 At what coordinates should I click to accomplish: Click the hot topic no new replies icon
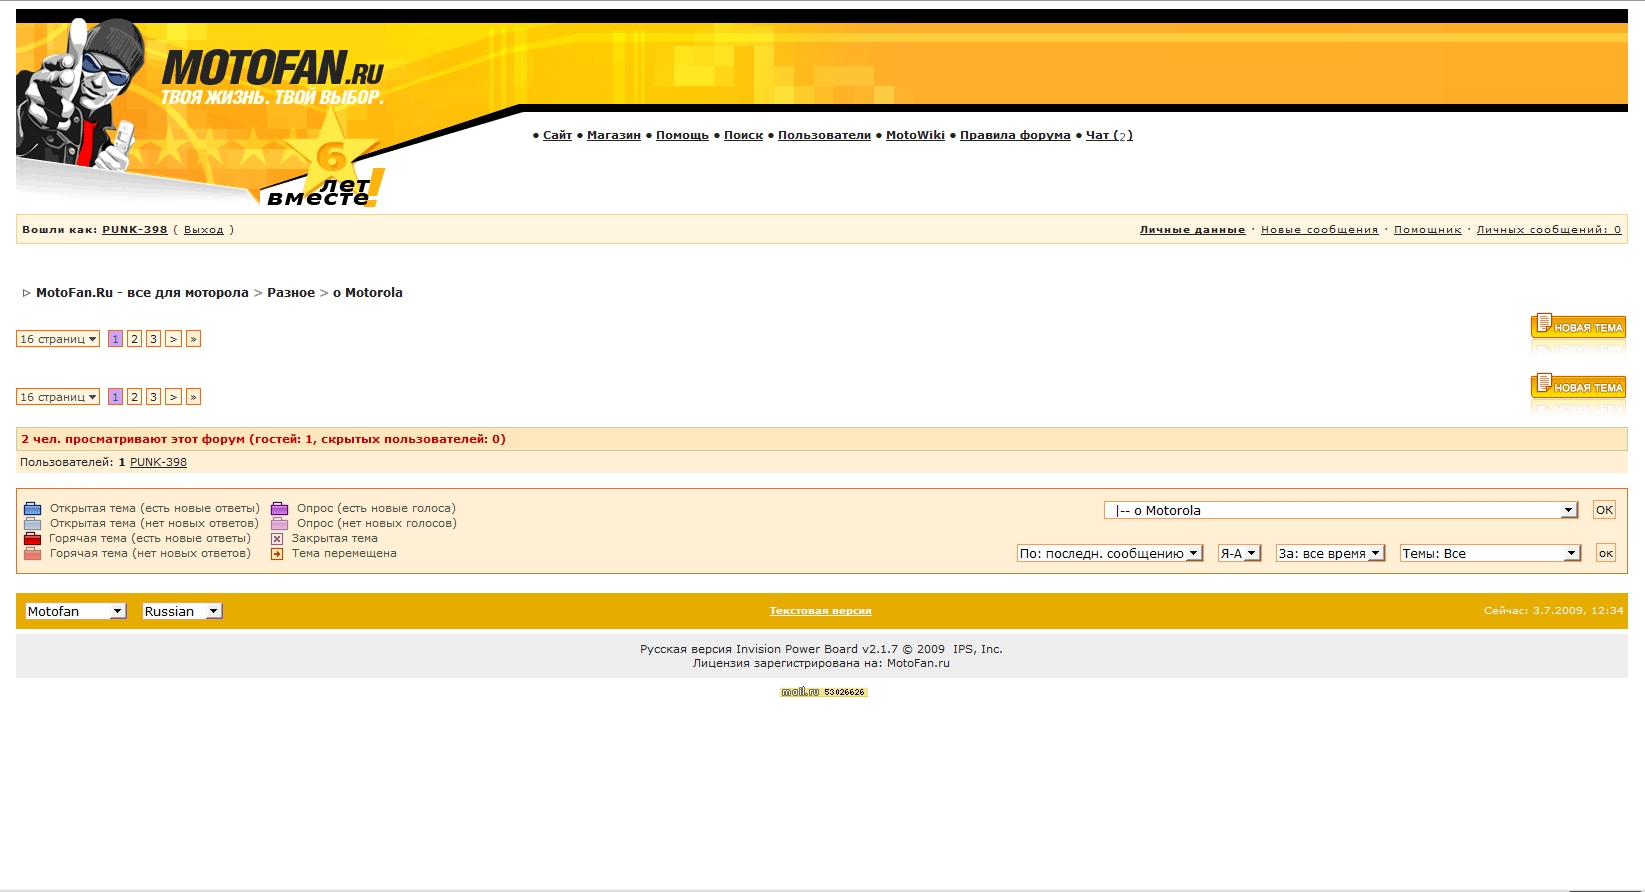(x=32, y=553)
